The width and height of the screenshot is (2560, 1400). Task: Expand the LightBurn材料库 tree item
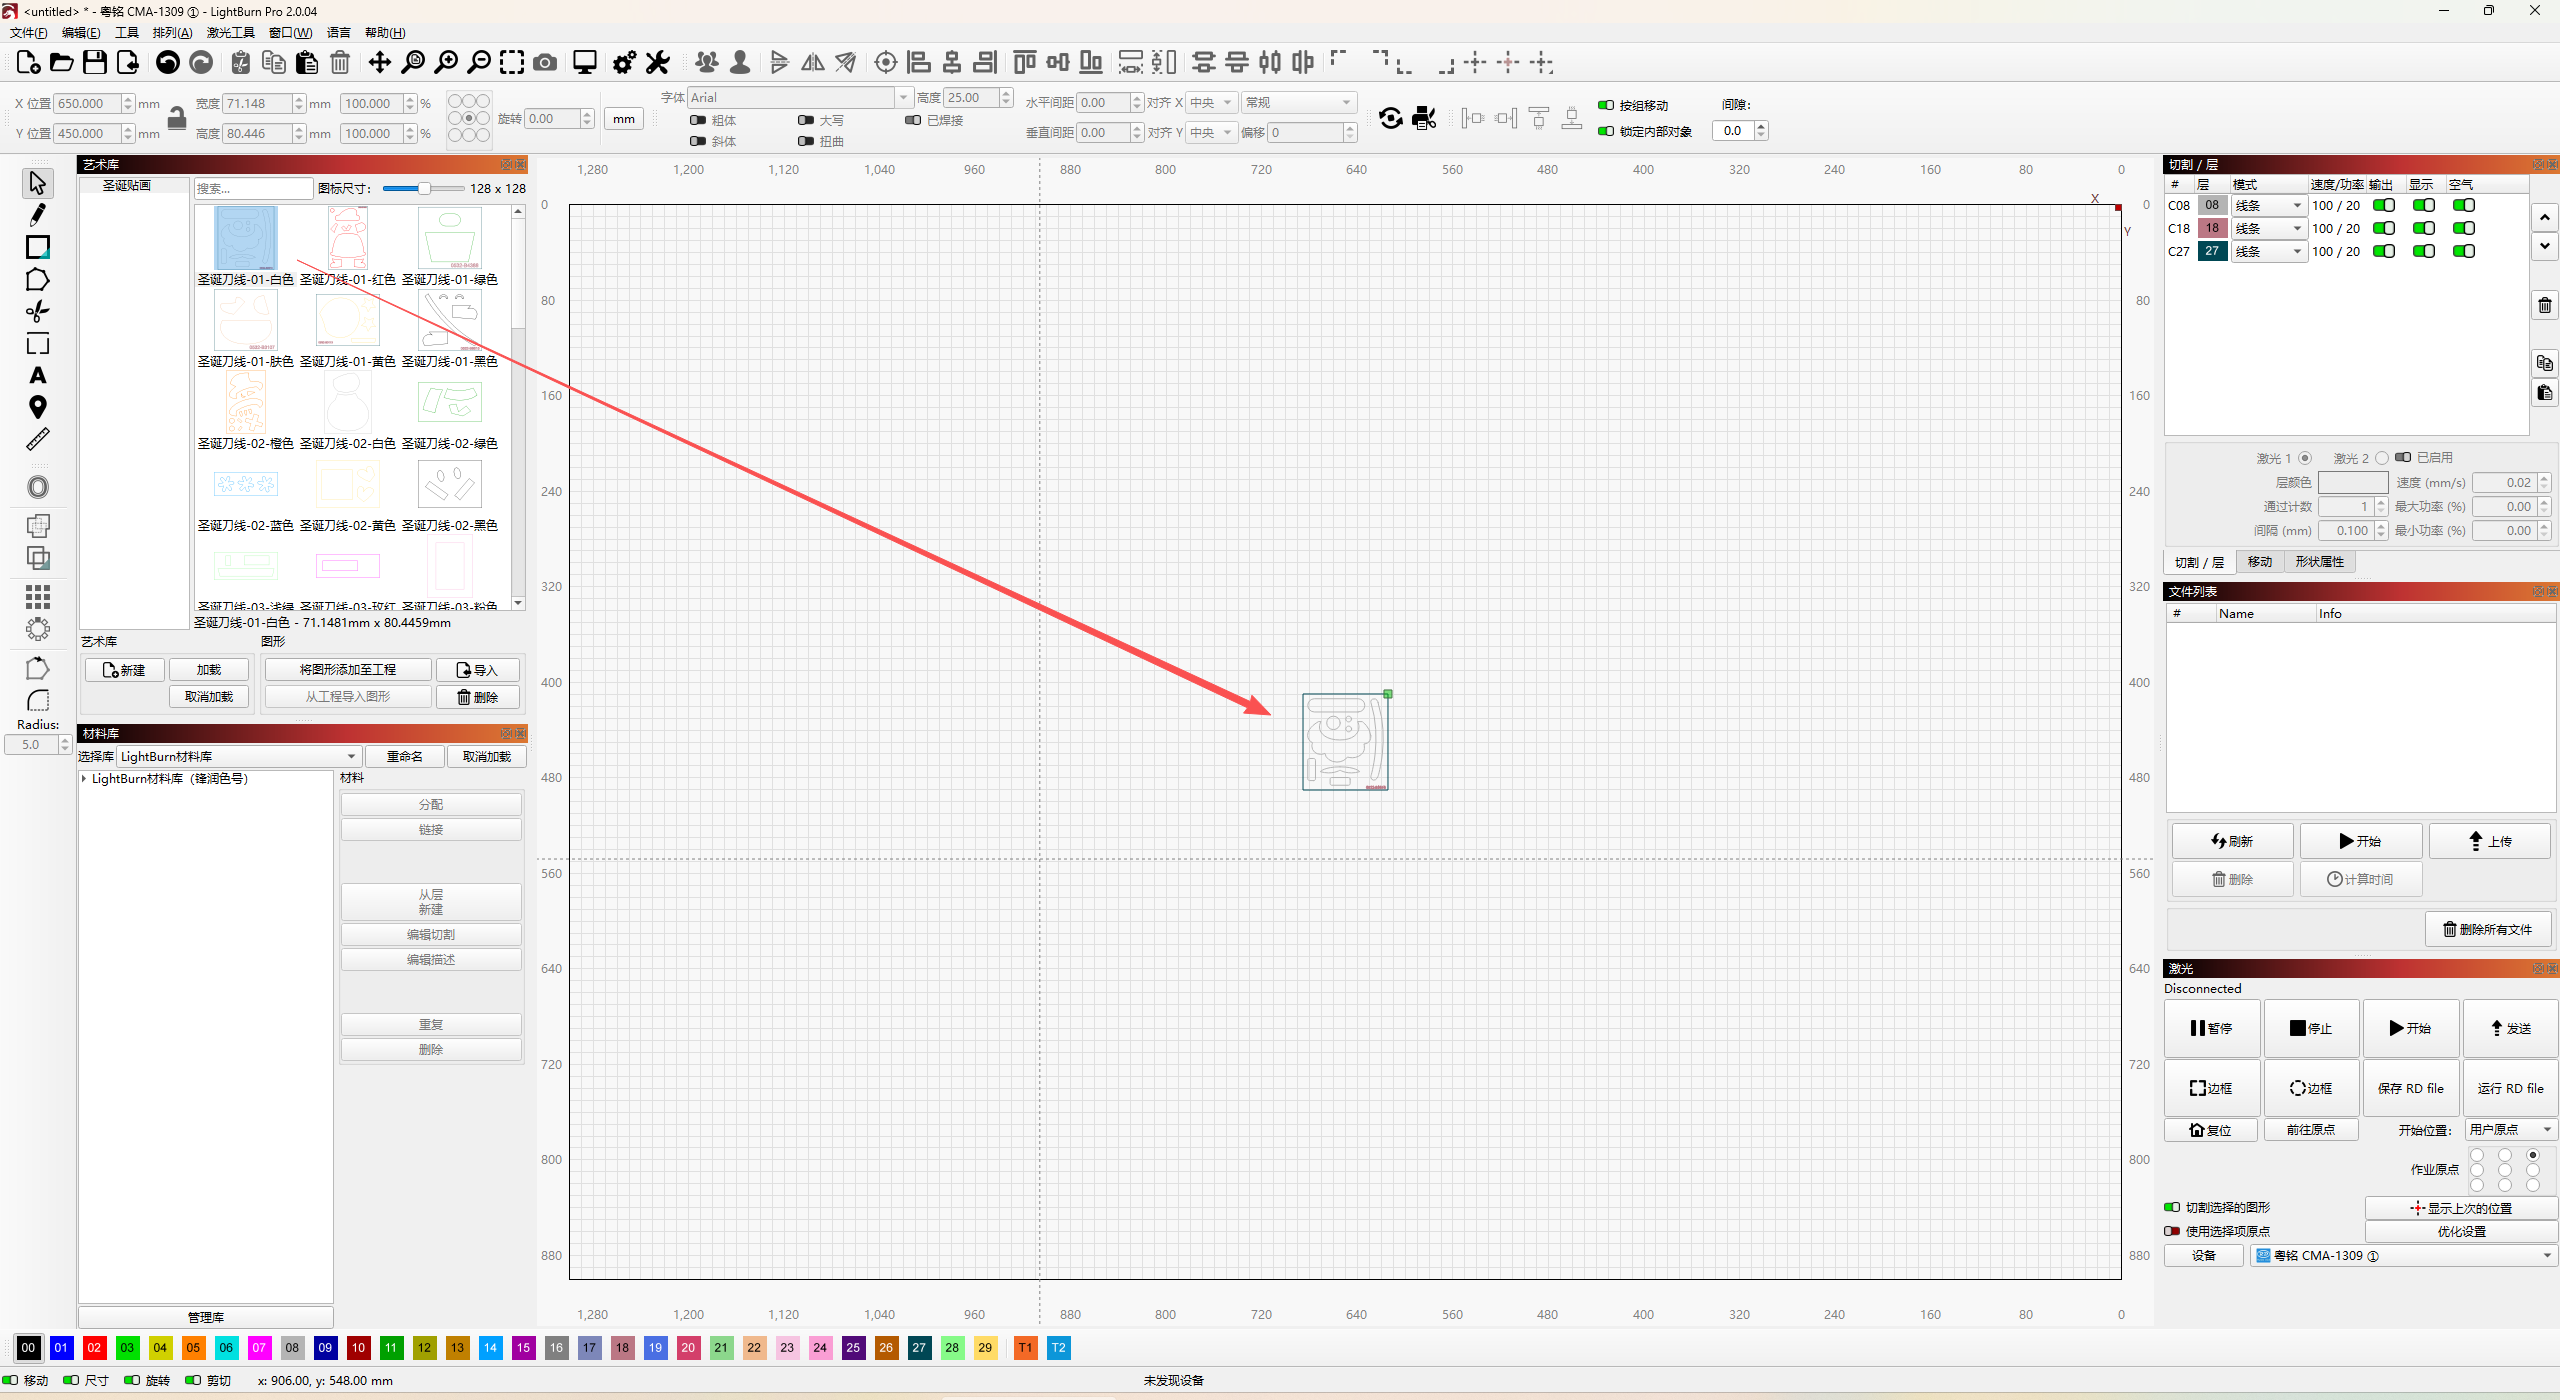pyautogui.click(x=84, y=779)
